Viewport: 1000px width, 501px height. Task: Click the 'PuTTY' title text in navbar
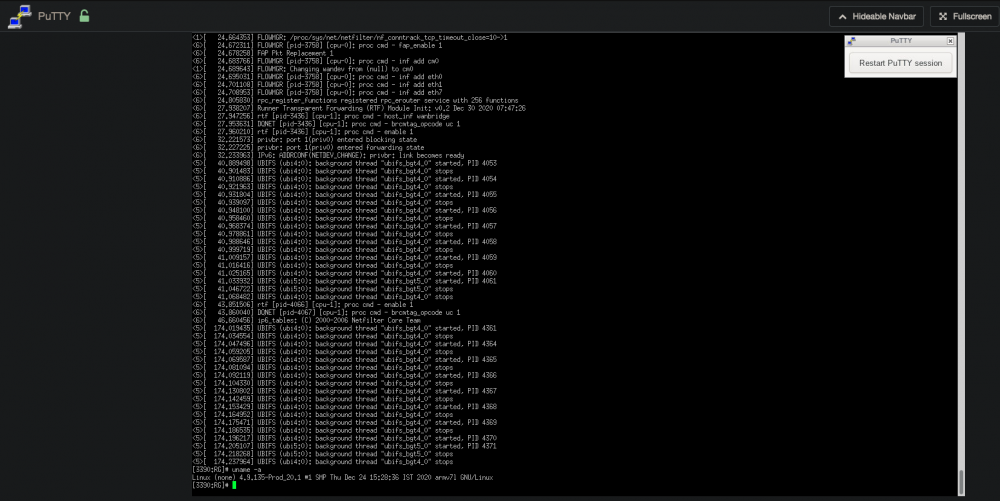54,17
